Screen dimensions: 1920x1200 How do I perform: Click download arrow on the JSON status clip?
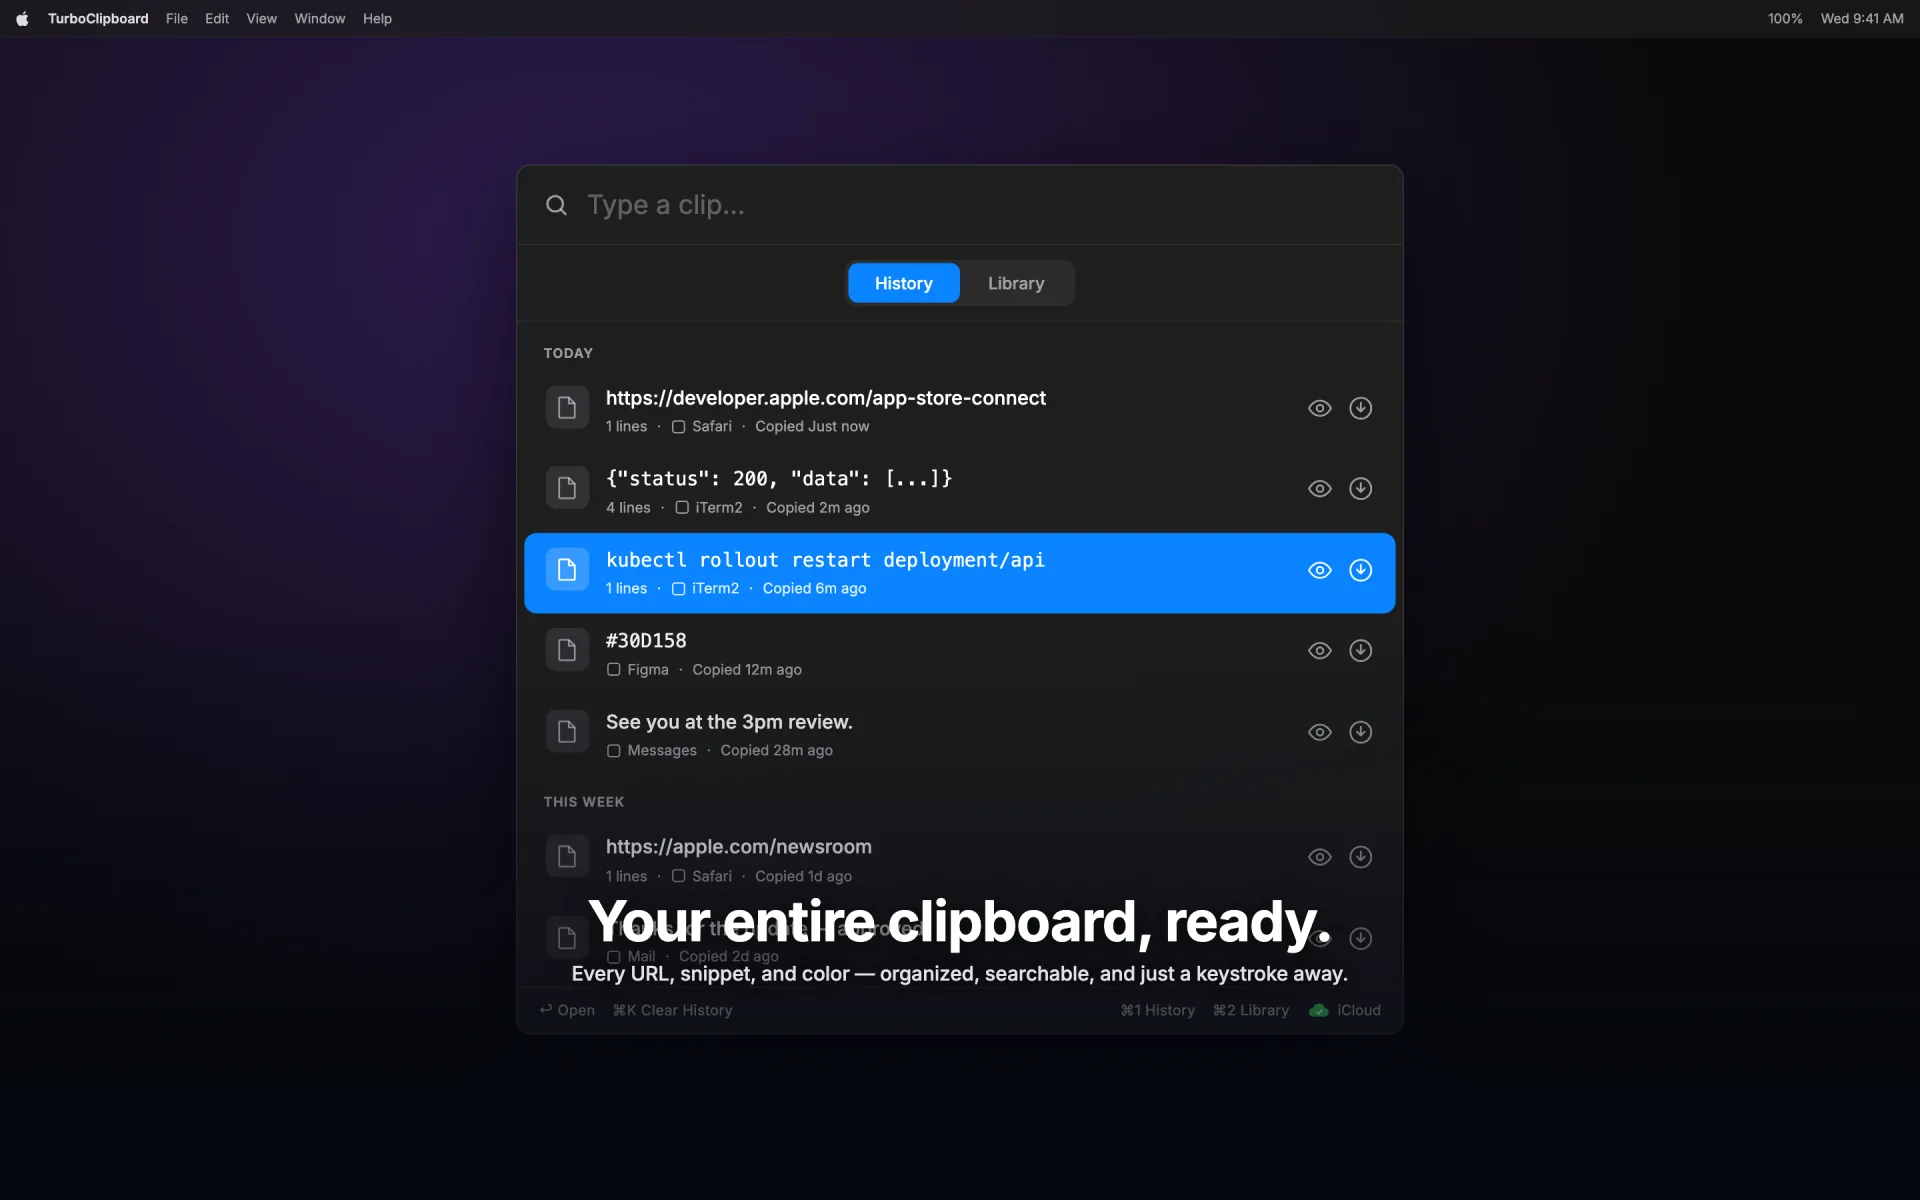click(1360, 489)
